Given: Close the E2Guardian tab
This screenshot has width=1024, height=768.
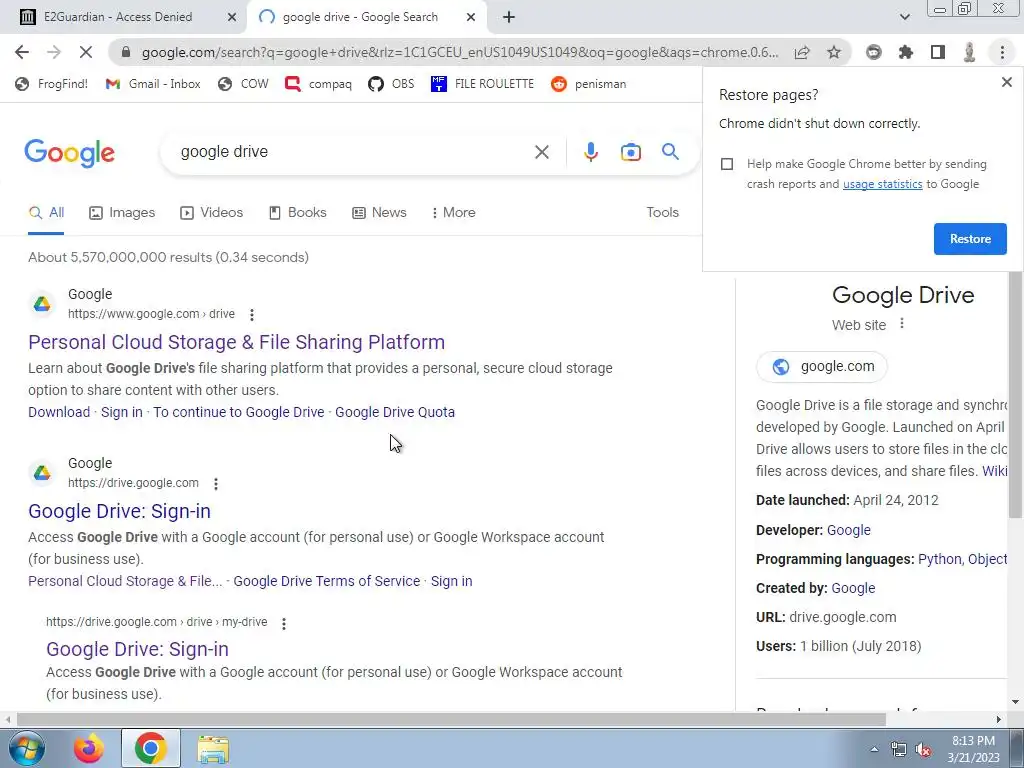Looking at the screenshot, I should (x=231, y=18).
